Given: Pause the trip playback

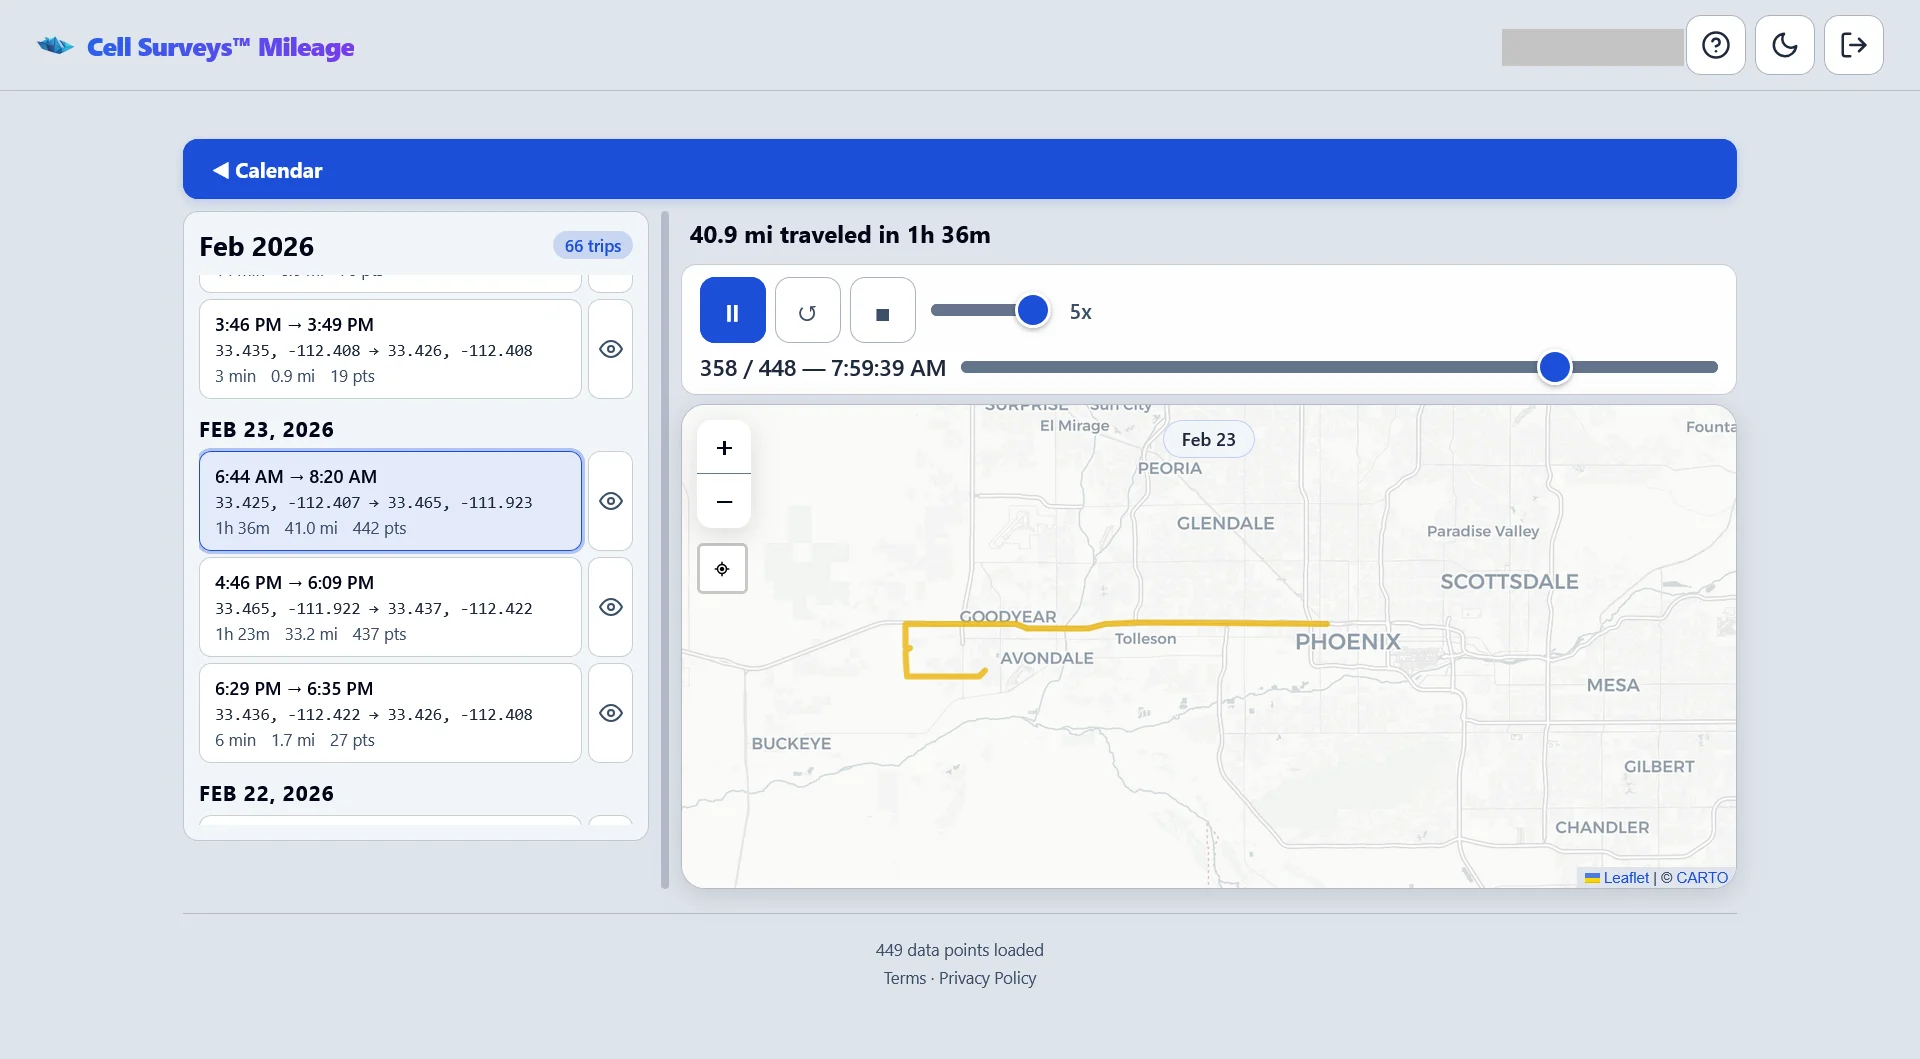Looking at the screenshot, I should (732, 310).
